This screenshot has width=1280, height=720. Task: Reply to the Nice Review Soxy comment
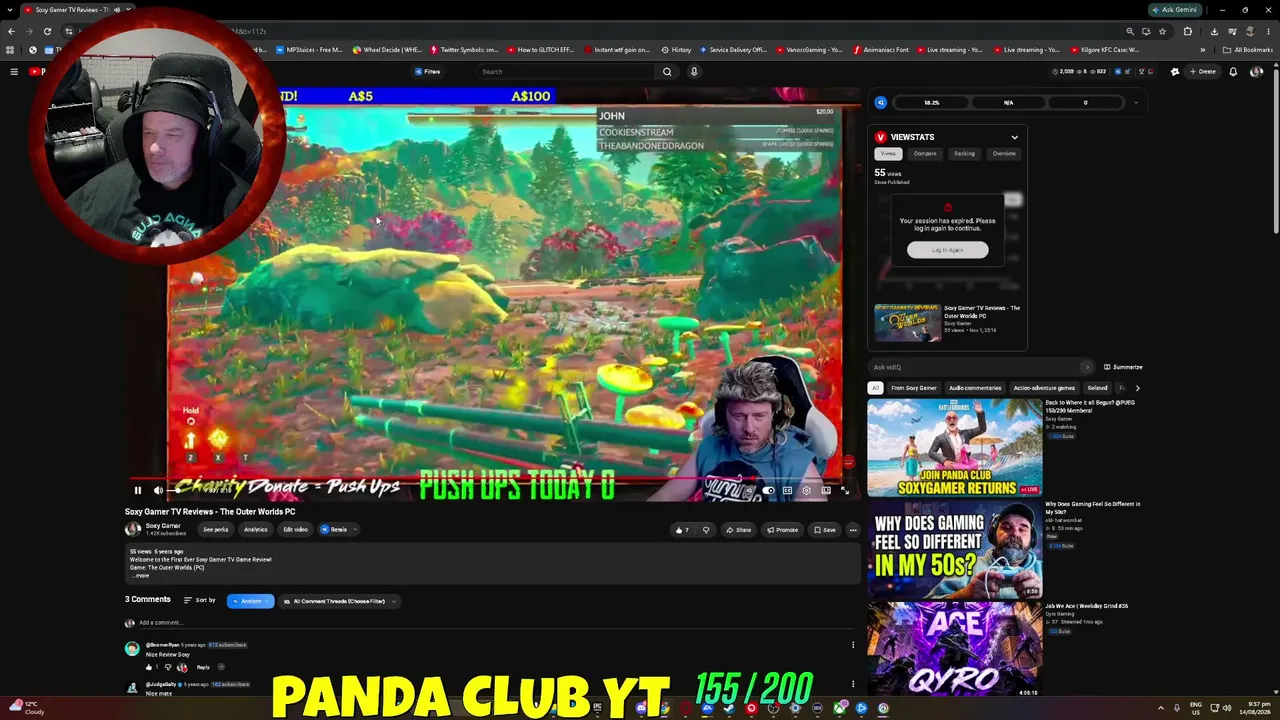tap(203, 667)
